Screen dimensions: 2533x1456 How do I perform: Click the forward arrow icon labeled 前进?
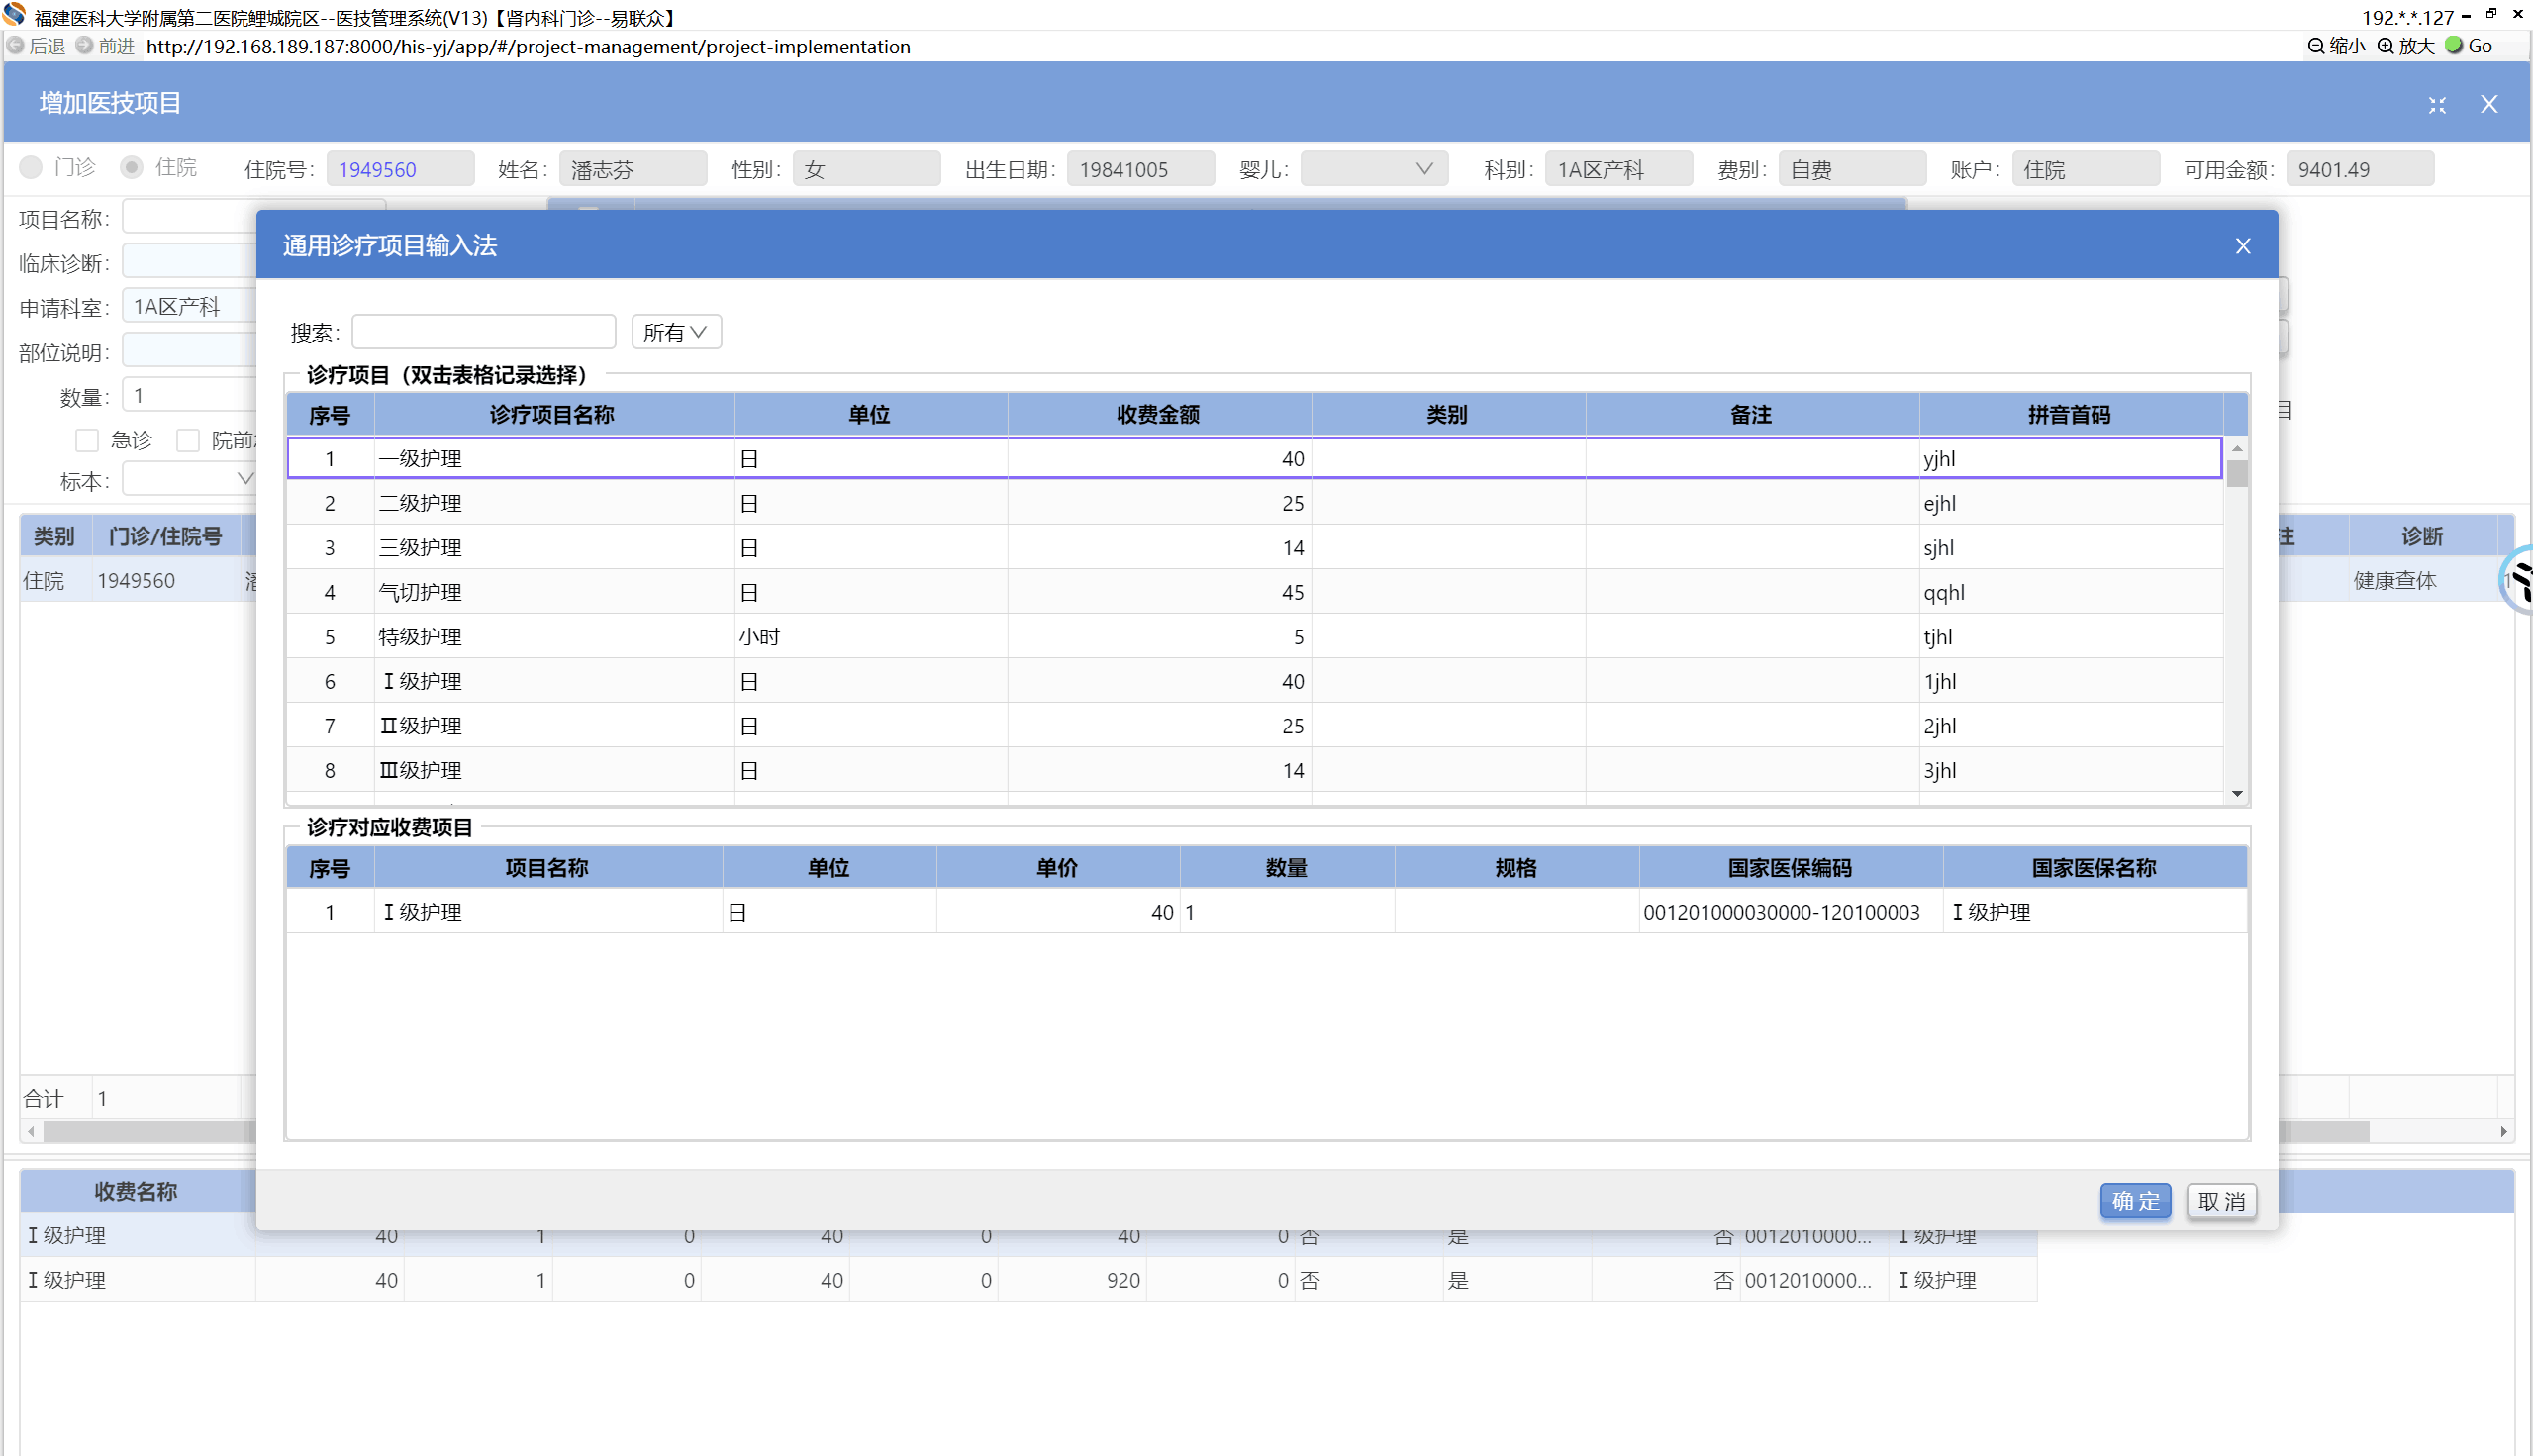(85, 46)
